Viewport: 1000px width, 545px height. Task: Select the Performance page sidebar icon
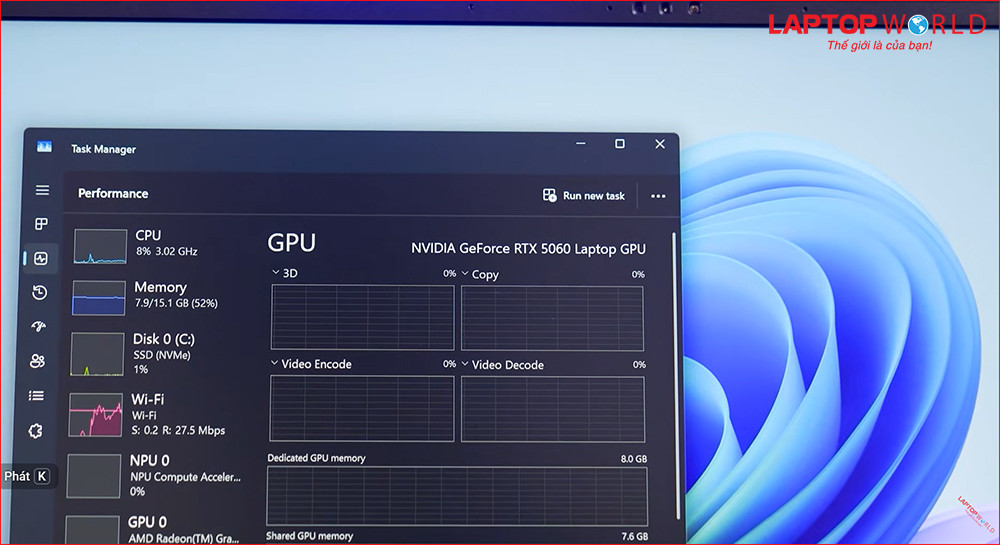pyautogui.click(x=41, y=258)
